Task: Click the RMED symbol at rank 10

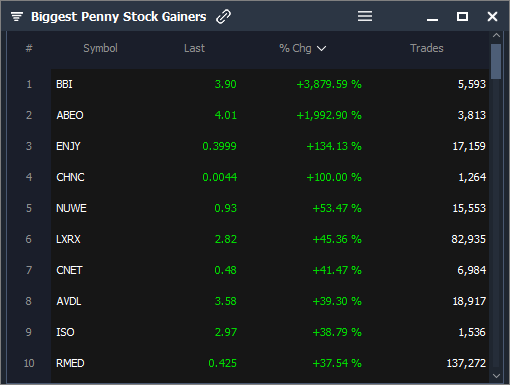Action: pos(70,363)
